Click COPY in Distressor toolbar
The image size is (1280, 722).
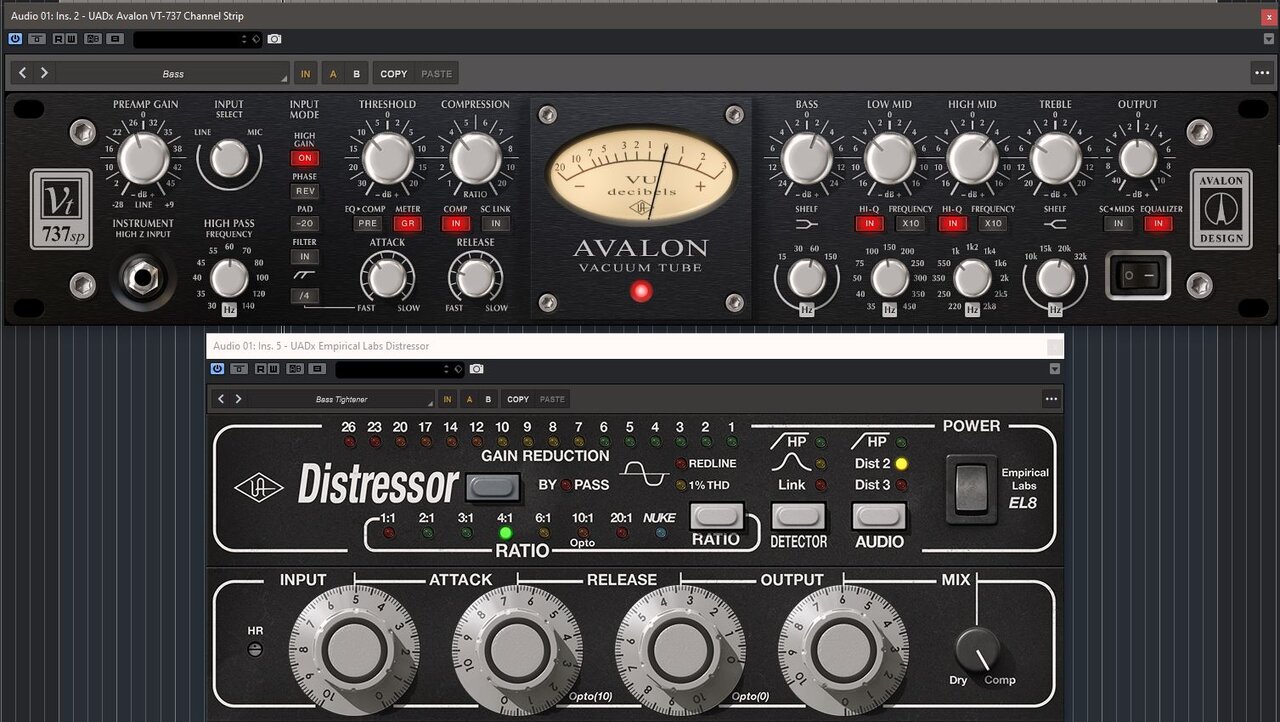[518, 399]
